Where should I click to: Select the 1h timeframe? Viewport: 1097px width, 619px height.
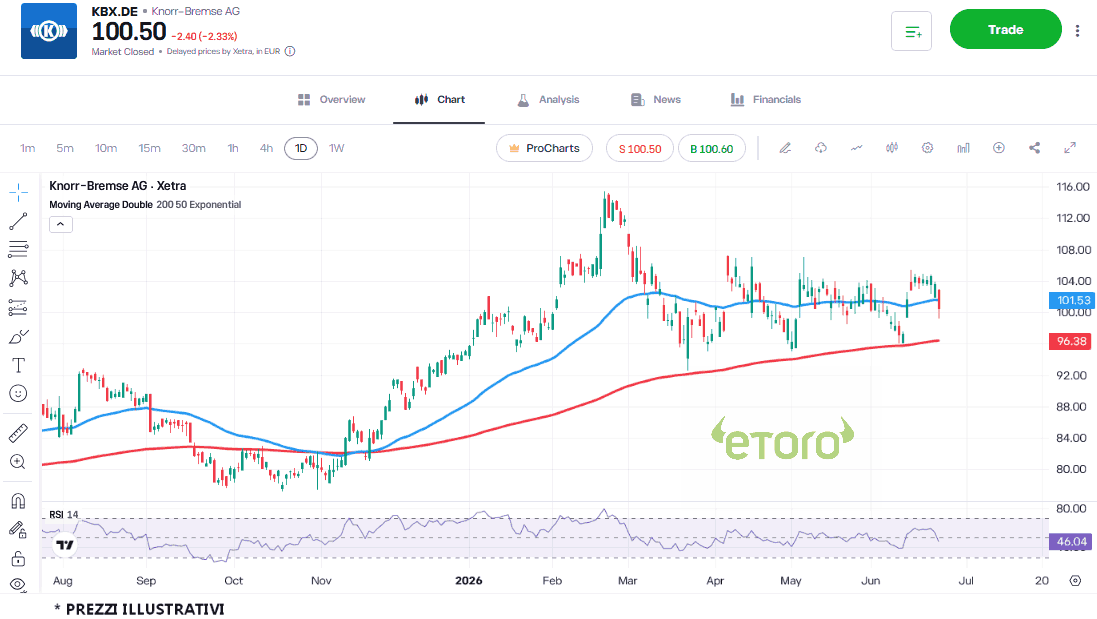coord(233,148)
